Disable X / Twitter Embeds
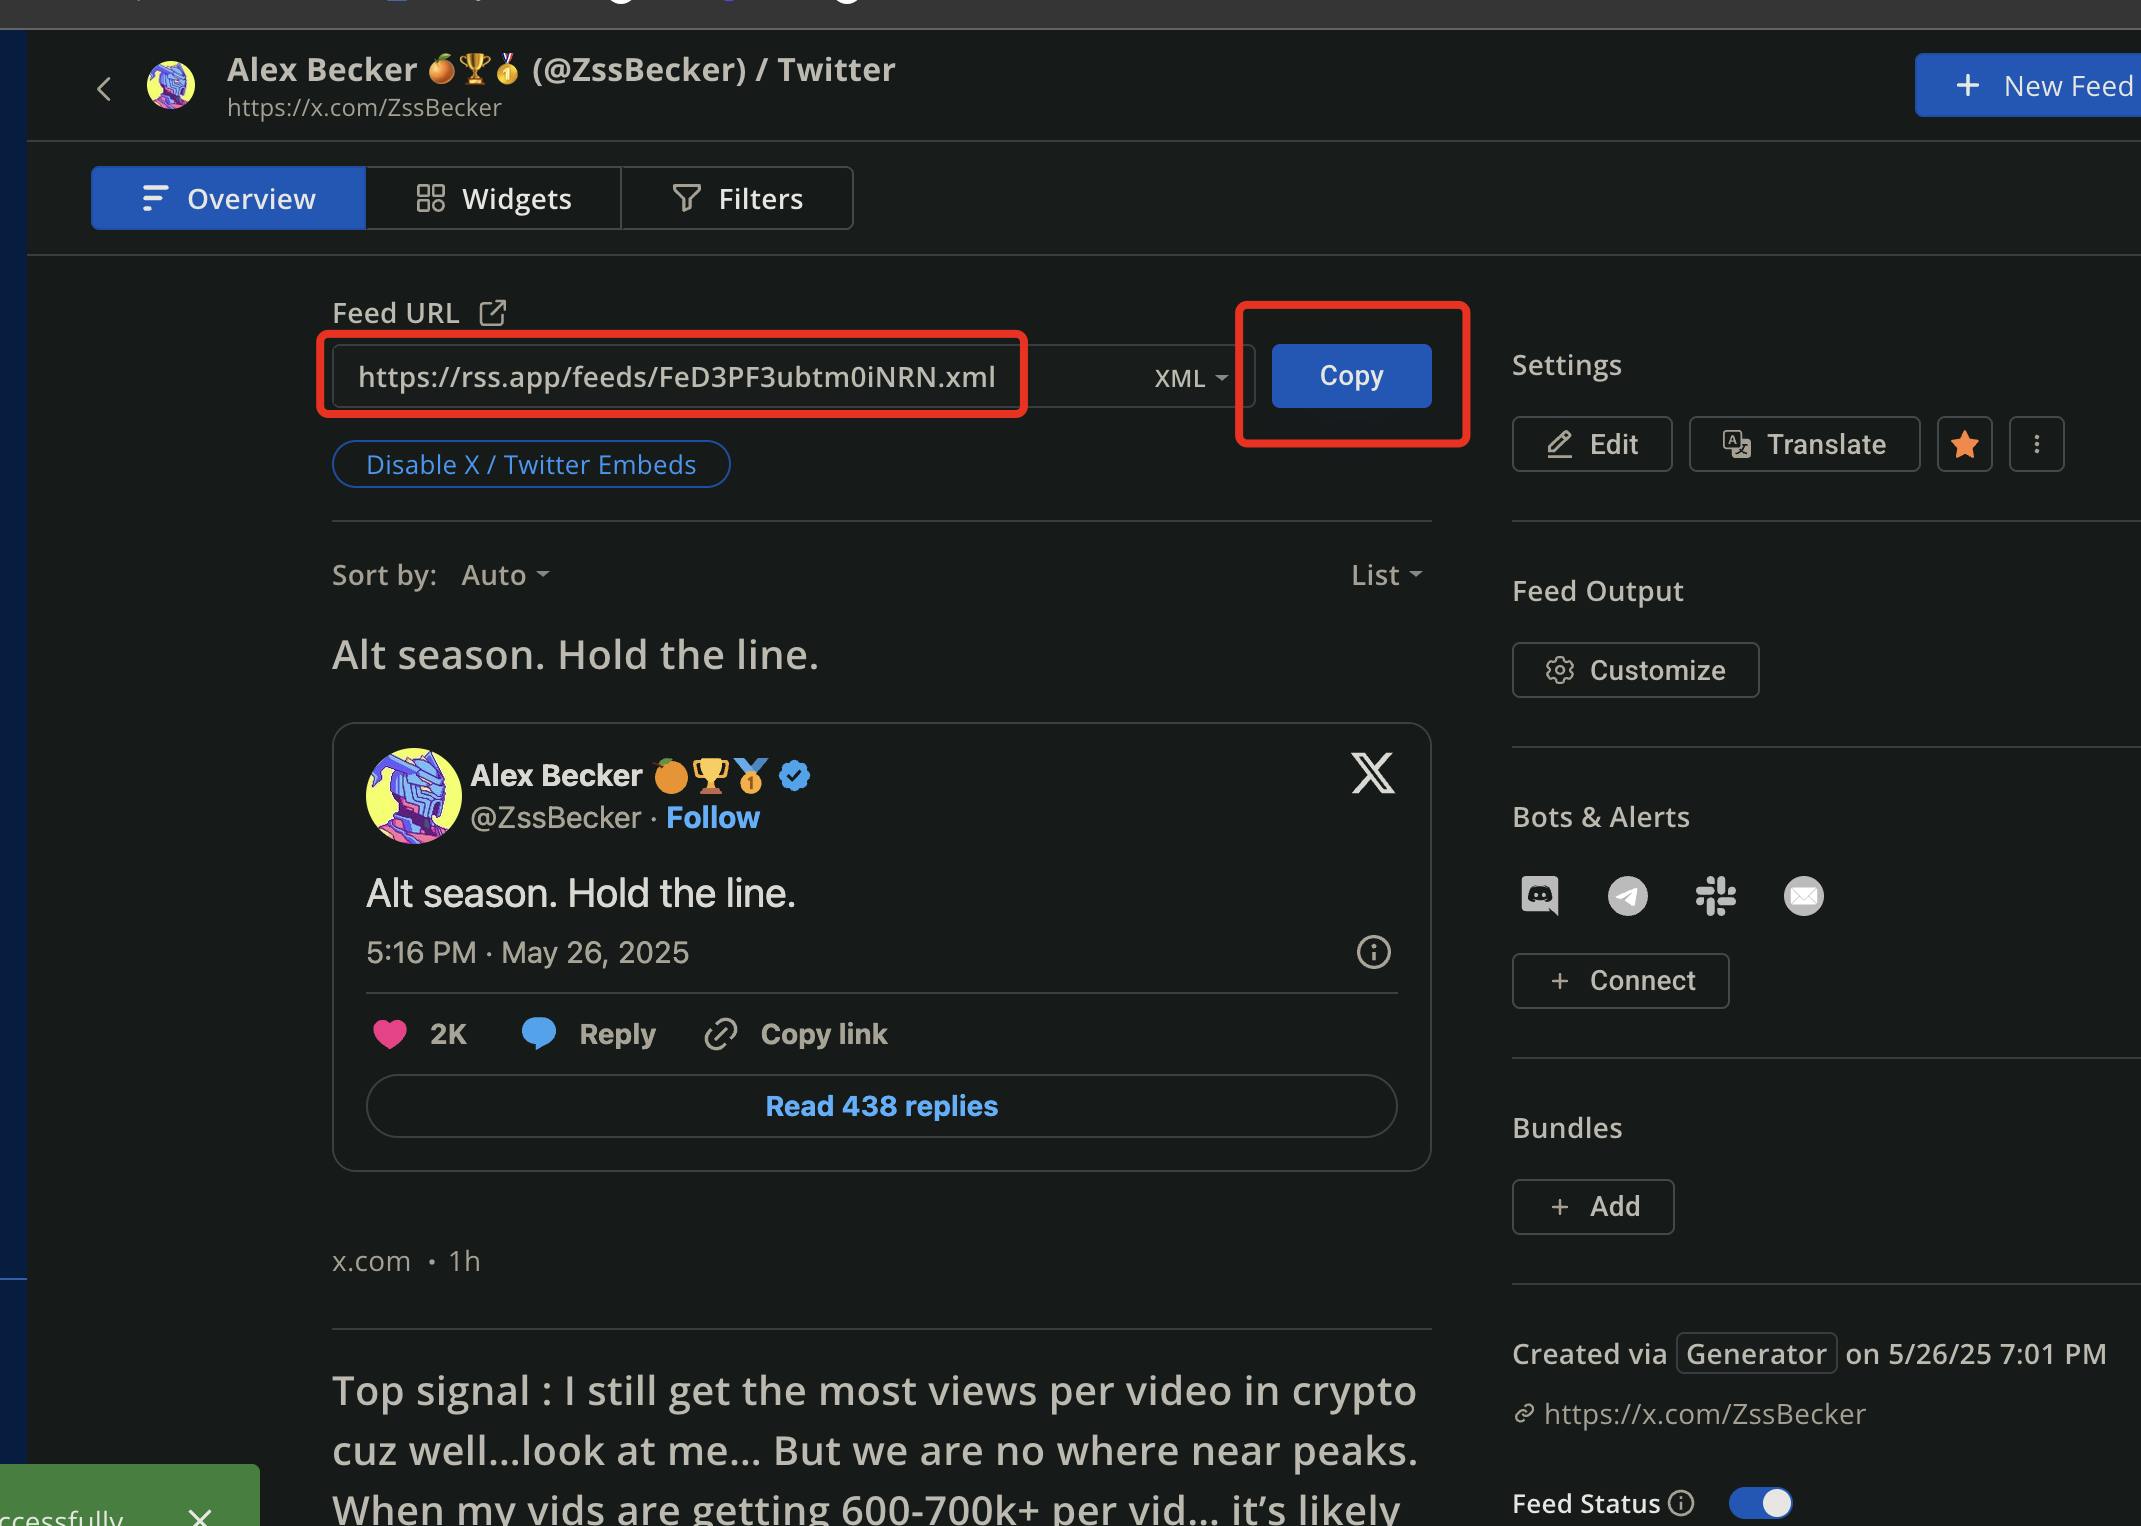Screen dimensions: 2141x1526 (531, 465)
